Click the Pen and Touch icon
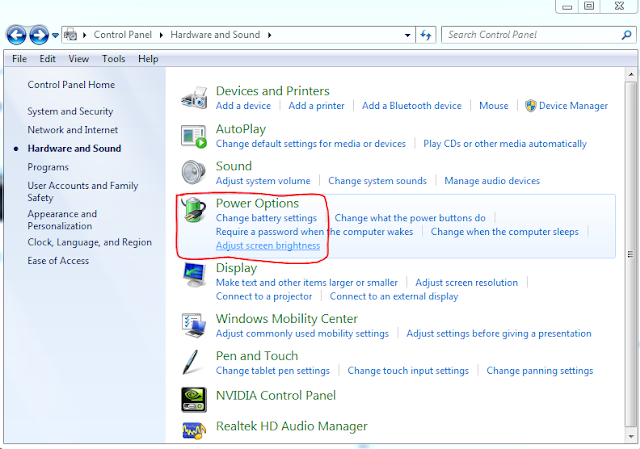640x449 pixels. [x=191, y=362]
